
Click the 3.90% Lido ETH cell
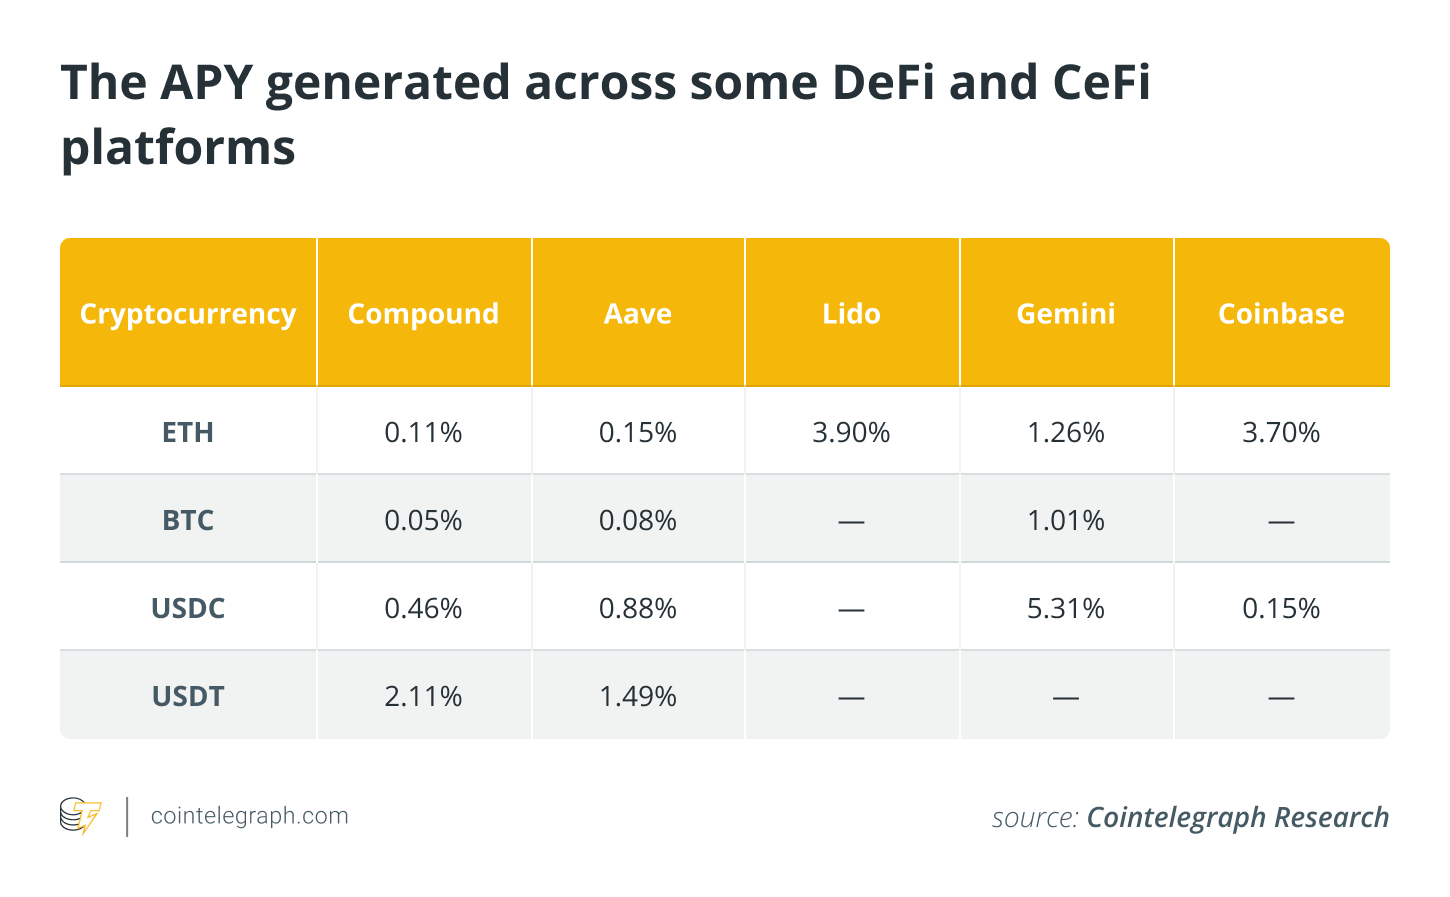pyautogui.click(x=851, y=432)
